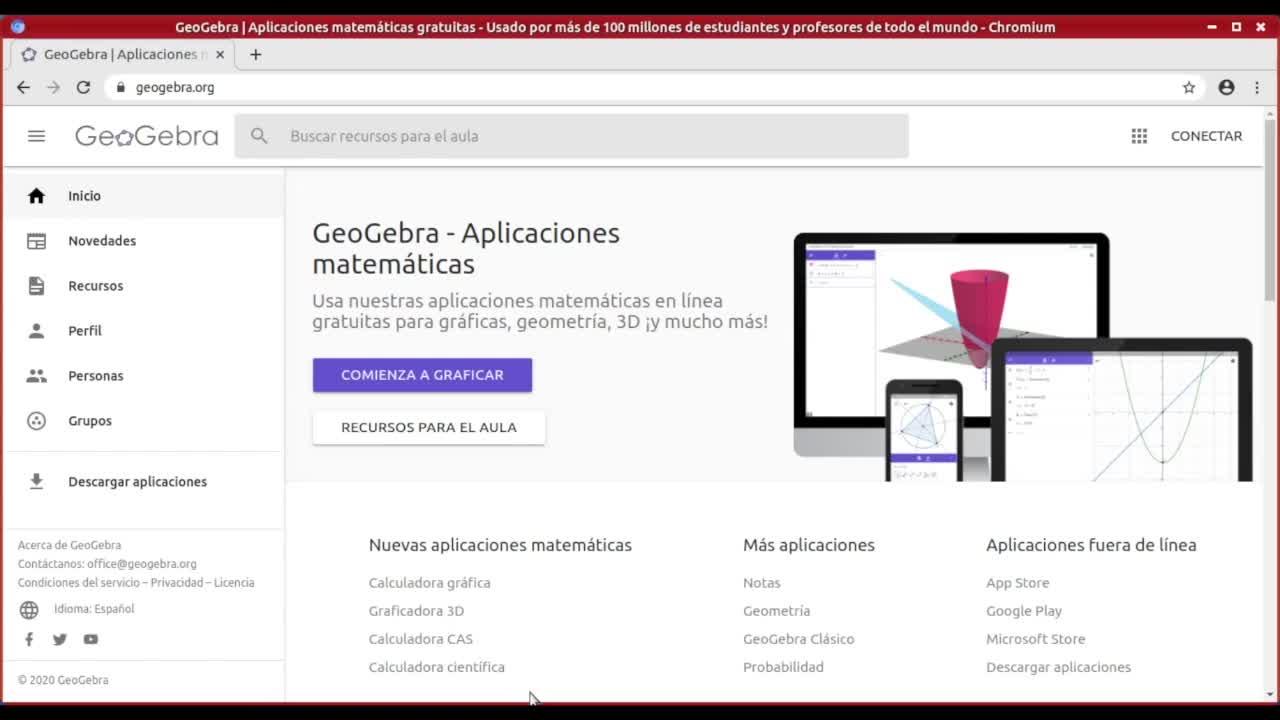
Task: Click the hero devices illustration
Action: tap(1023, 357)
